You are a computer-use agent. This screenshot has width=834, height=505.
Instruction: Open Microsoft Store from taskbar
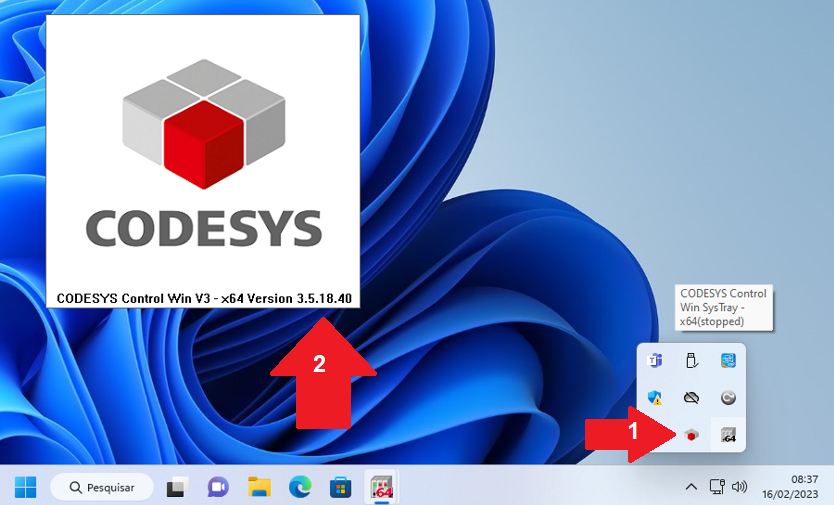click(x=340, y=487)
